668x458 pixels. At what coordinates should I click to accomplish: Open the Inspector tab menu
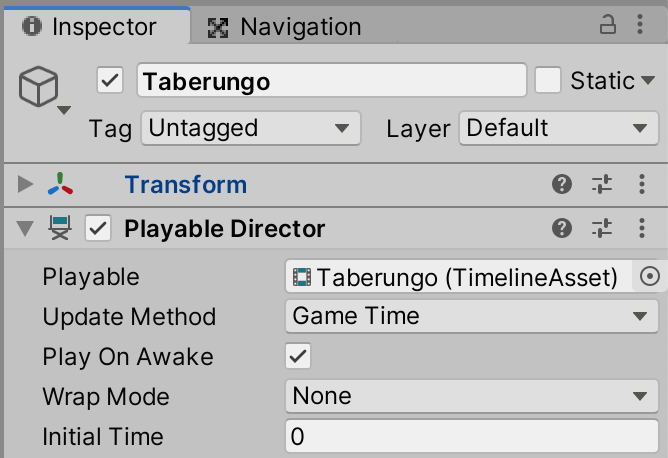[642, 25]
